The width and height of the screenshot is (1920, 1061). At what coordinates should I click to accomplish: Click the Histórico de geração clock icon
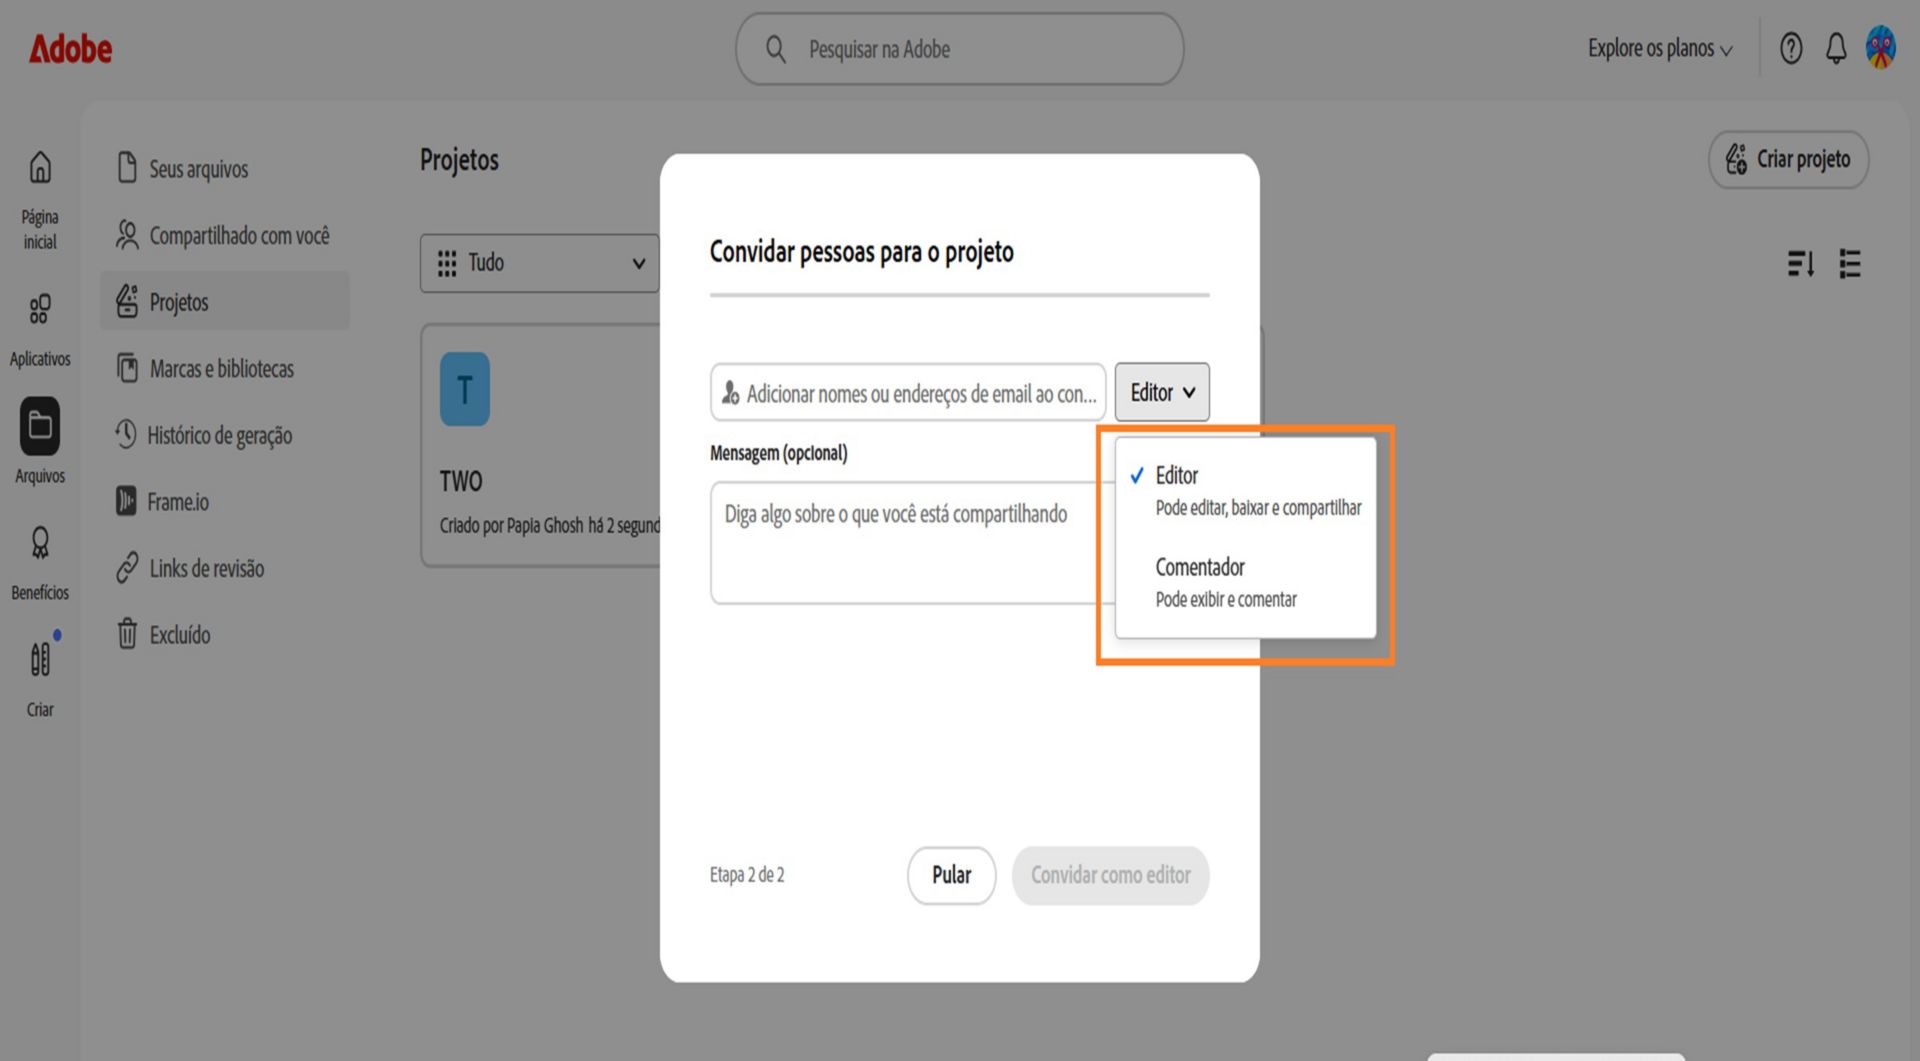click(x=125, y=433)
